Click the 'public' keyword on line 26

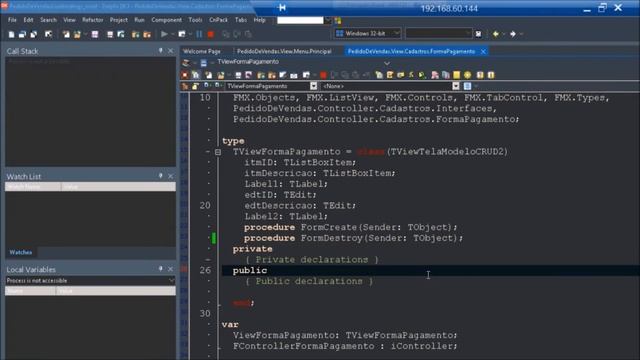click(249, 270)
